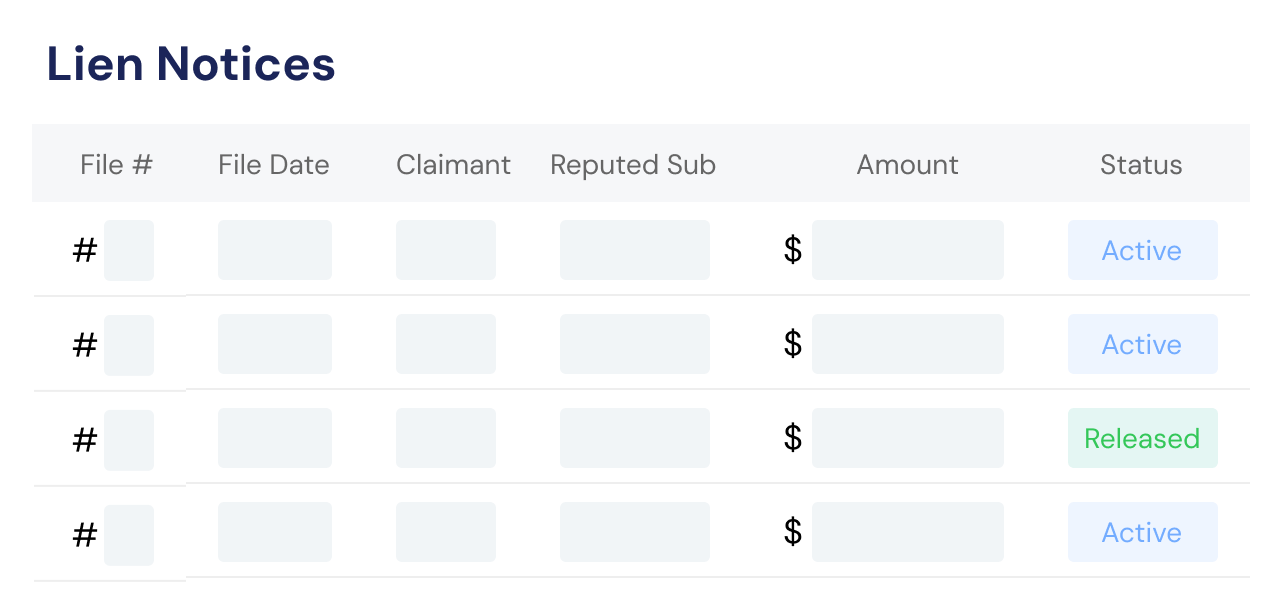The width and height of the screenshot is (1270, 614).
Task: Click the Active status badge in the first row
Action: pyautogui.click(x=1143, y=250)
